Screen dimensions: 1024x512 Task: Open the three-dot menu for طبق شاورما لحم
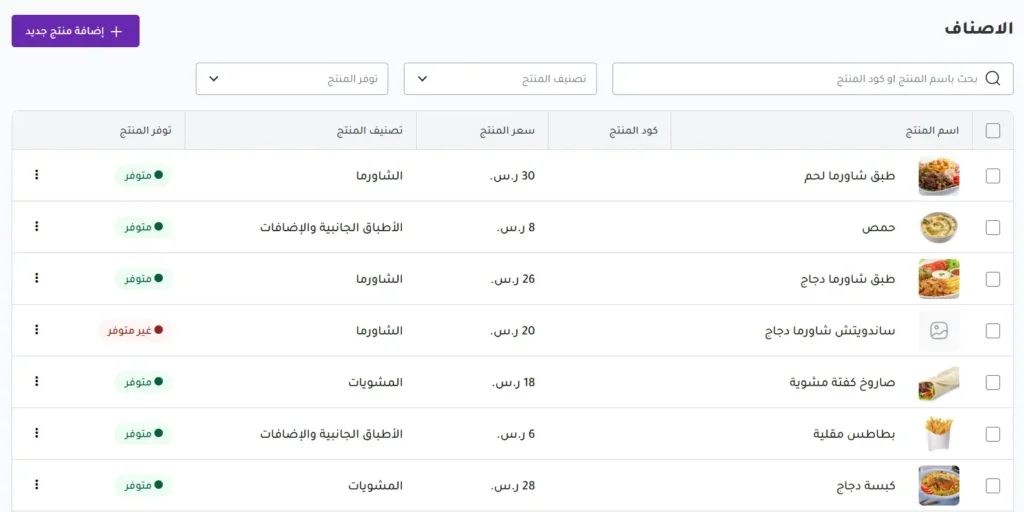[37, 174]
